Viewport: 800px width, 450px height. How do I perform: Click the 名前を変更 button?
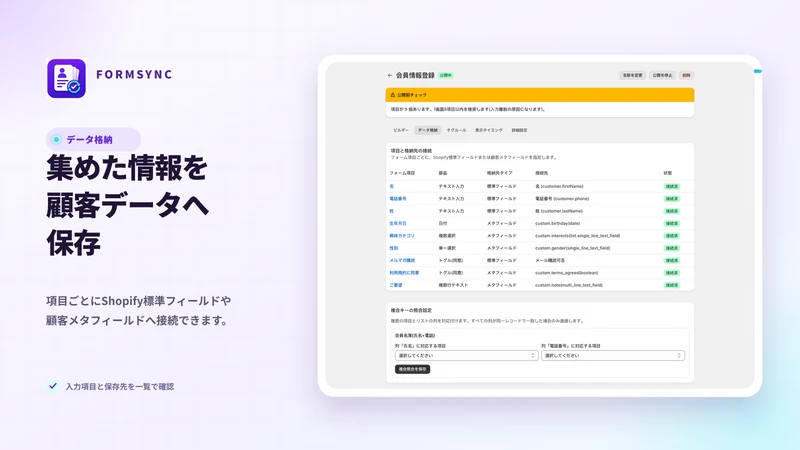point(632,76)
